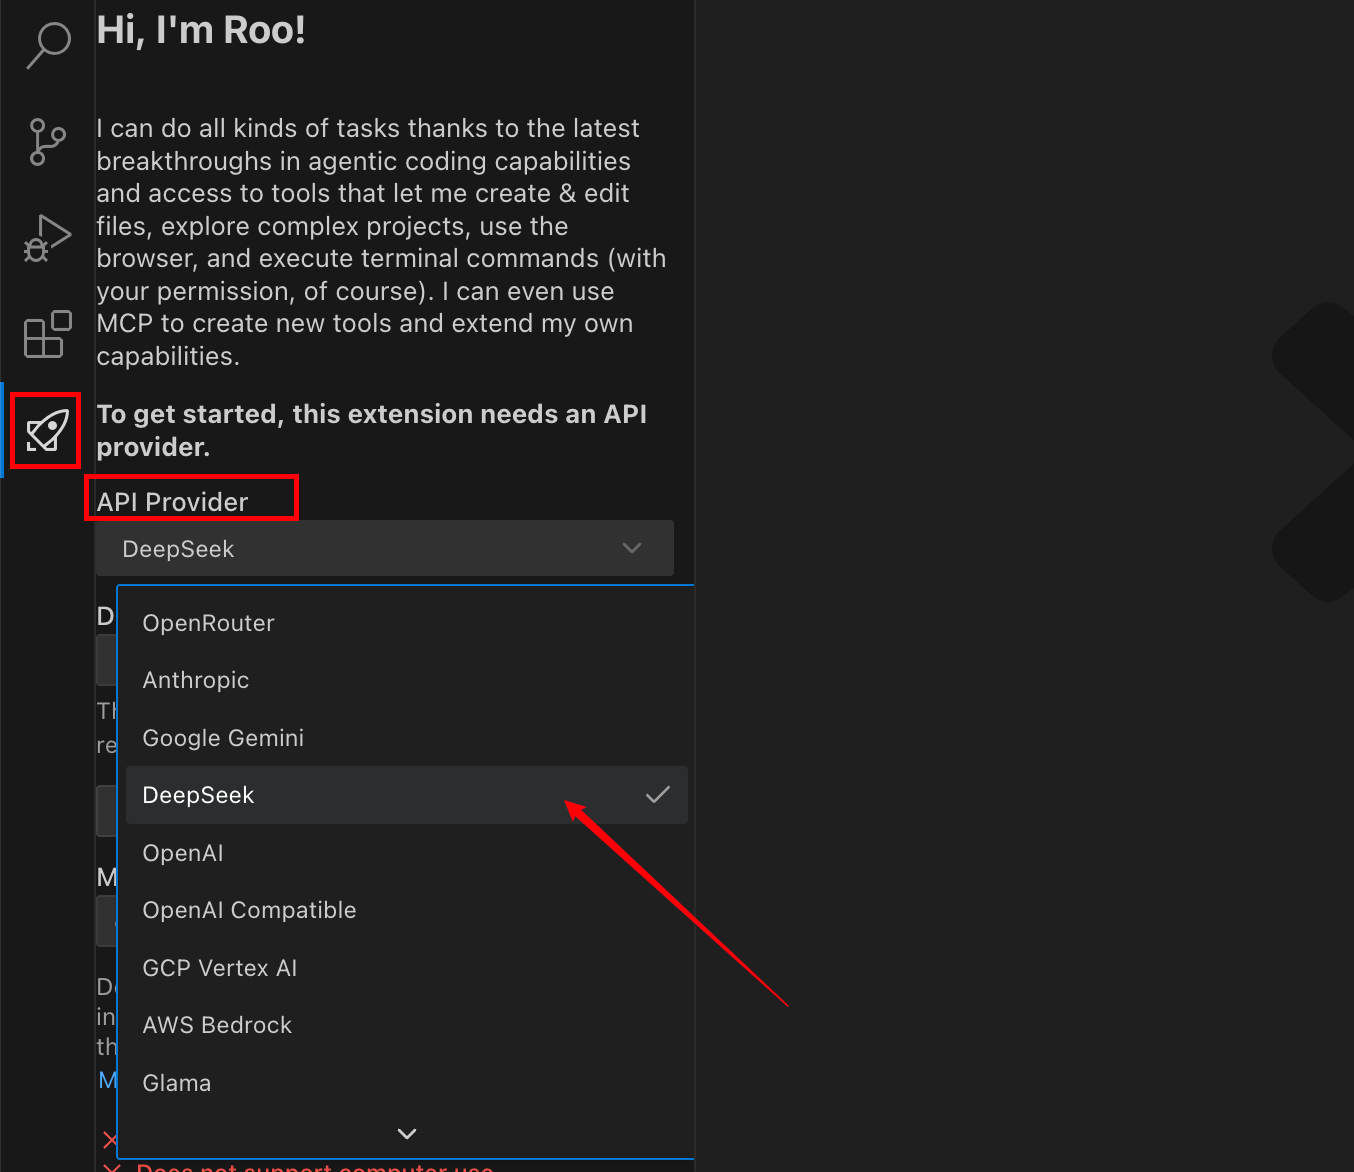Select OpenRouter from provider list
Viewport: 1354px width, 1172px height.
[x=407, y=623]
